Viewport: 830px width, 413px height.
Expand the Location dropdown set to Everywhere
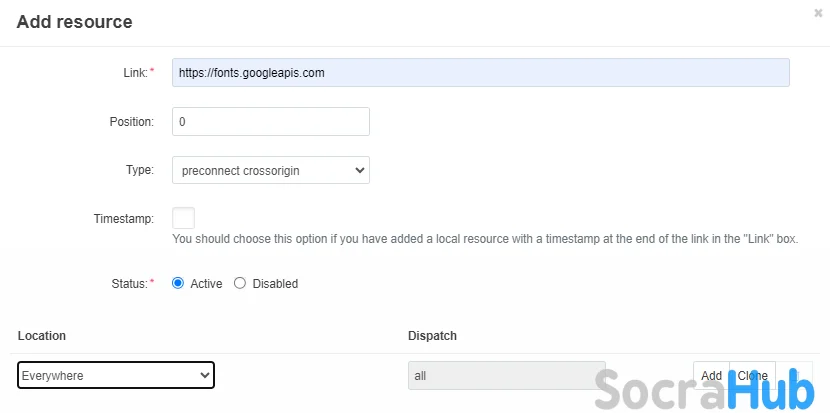(116, 375)
